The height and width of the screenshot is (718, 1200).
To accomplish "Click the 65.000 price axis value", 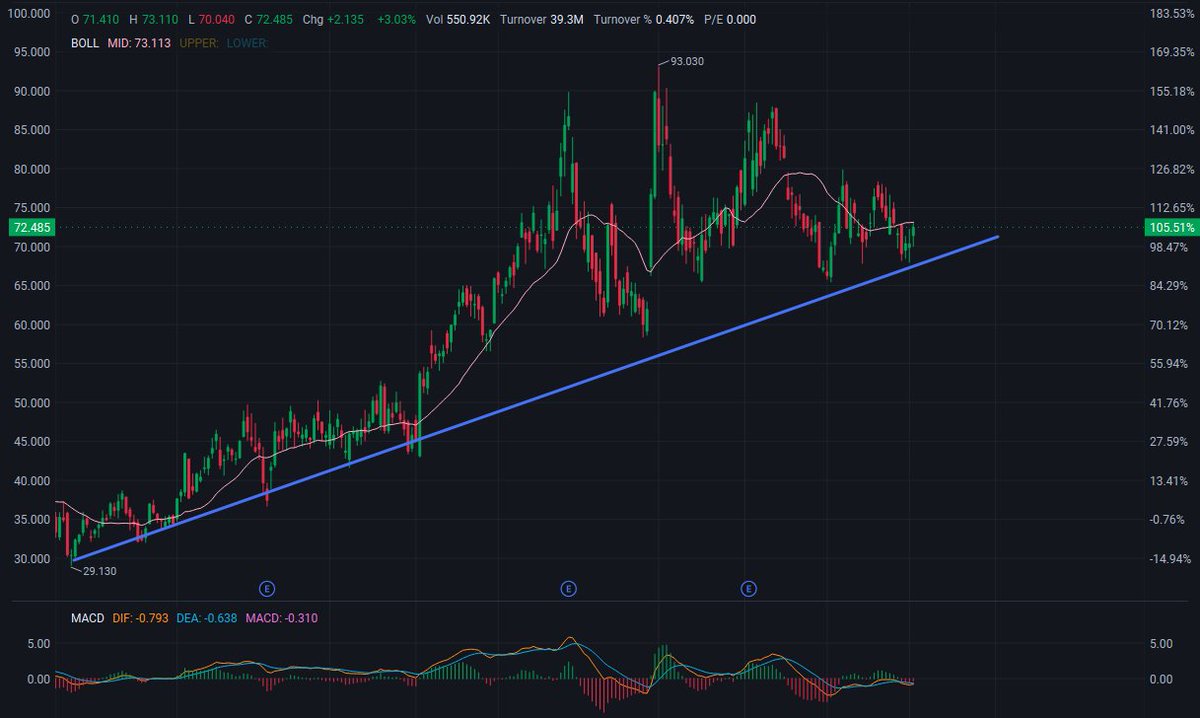I will click(30, 286).
